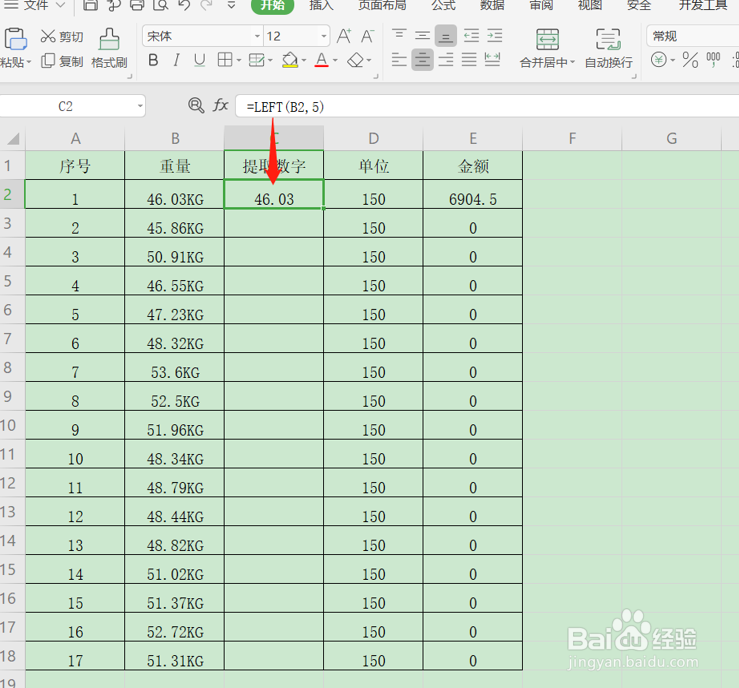The image size is (739, 688).
Task: Toggle top vertical alignment
Action: coord(399,35)
